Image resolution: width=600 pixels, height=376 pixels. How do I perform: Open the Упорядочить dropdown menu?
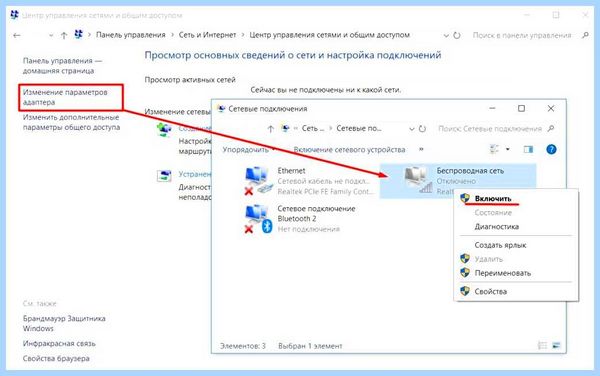click(248, 150)
